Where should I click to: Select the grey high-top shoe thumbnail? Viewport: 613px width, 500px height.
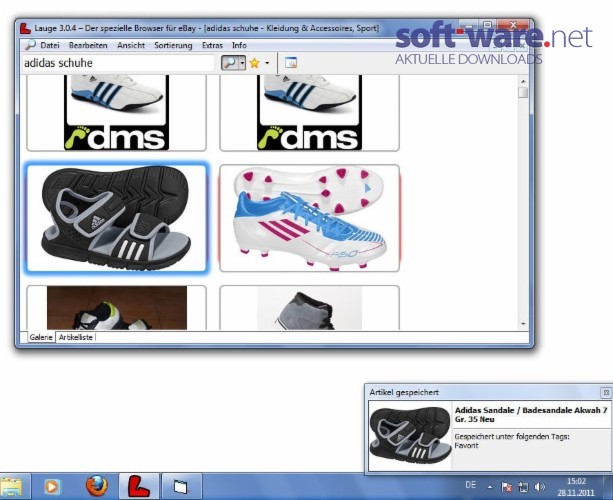309,308
